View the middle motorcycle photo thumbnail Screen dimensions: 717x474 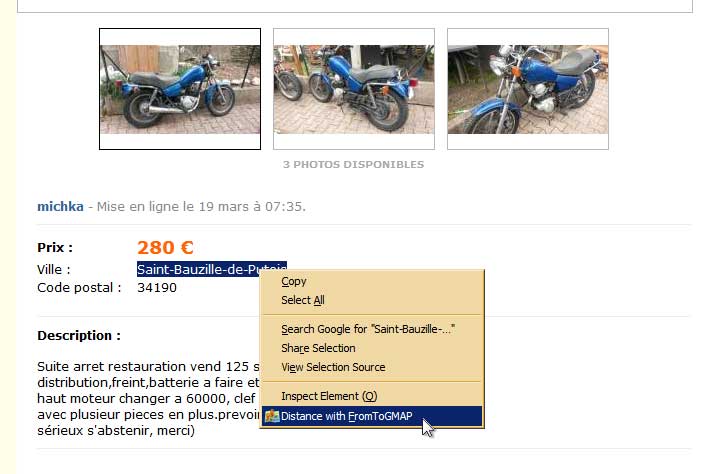coord(354,89)
